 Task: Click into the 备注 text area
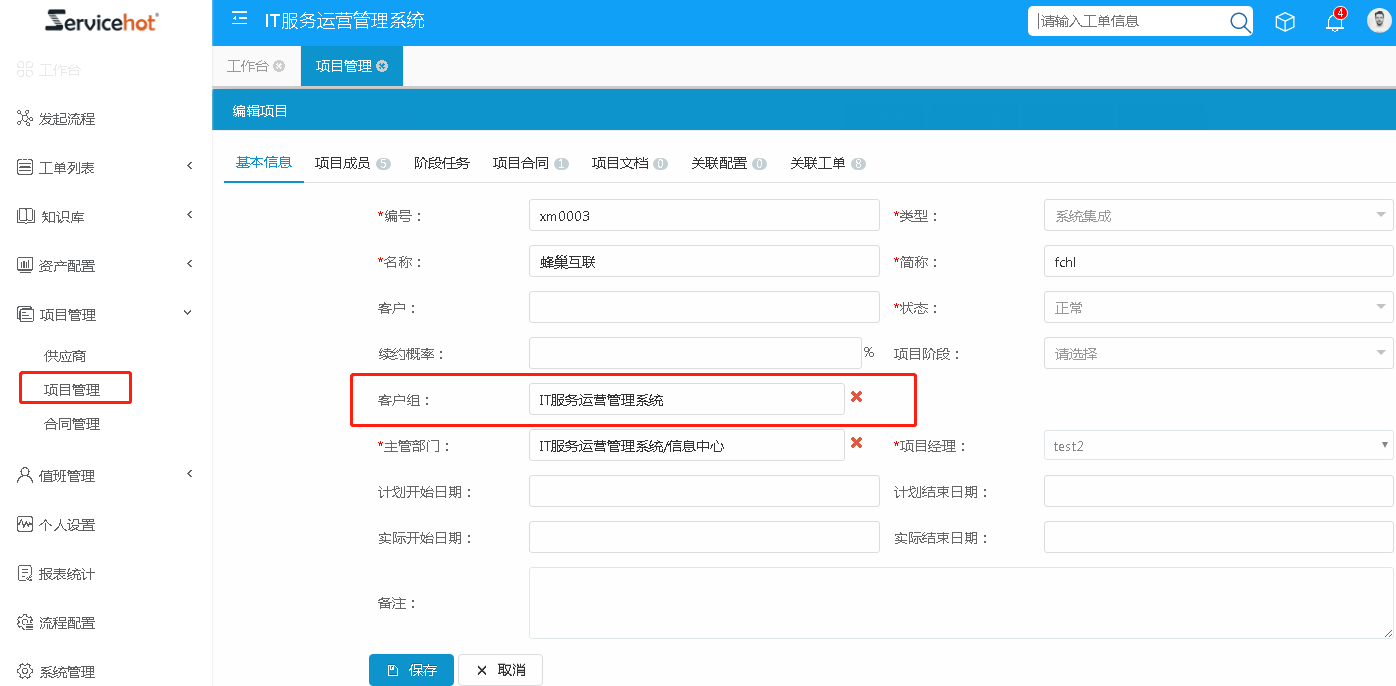[960, 603]
